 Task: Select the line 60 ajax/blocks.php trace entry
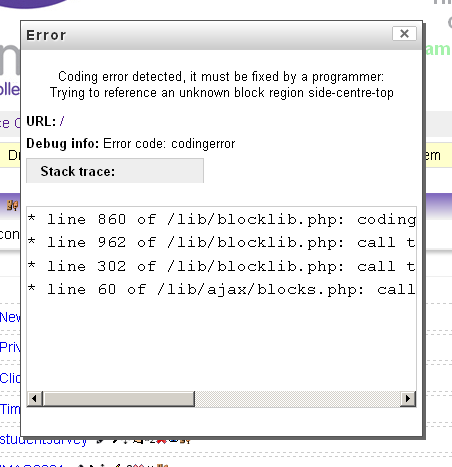(222, 289)
